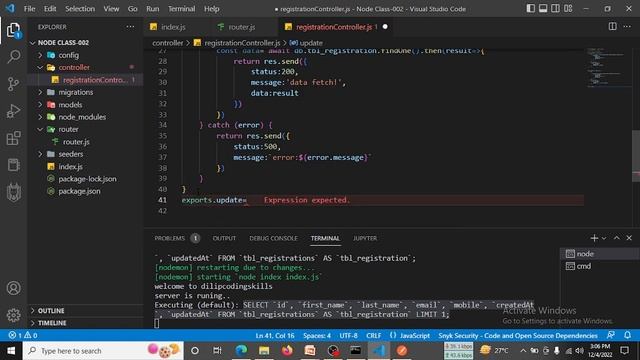The image size is (640, 360).
Task: Click the controller breadcrumb segment
Action: tap(168, 43)
